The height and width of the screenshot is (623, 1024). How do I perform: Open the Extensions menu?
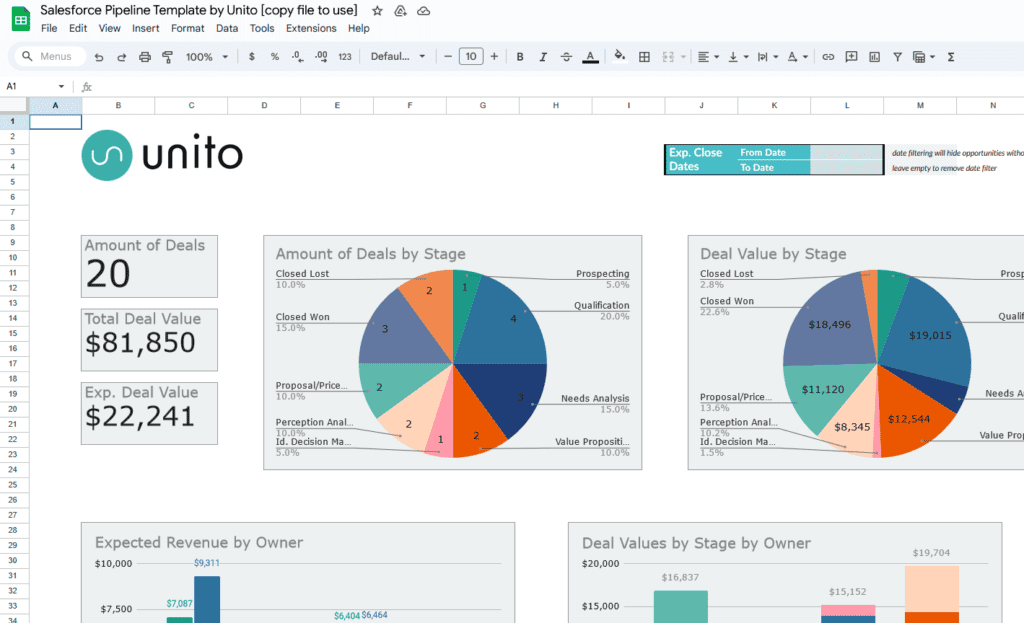[x=311, y=28]
